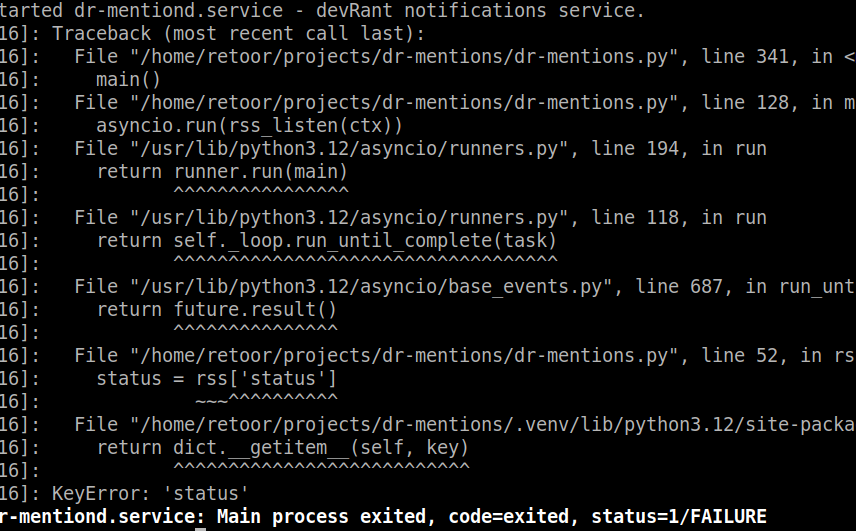The height and width of the screenshot is (531, 856).
Task: Click the "KeyError: 'status'" error line
Action: (150, 494)
